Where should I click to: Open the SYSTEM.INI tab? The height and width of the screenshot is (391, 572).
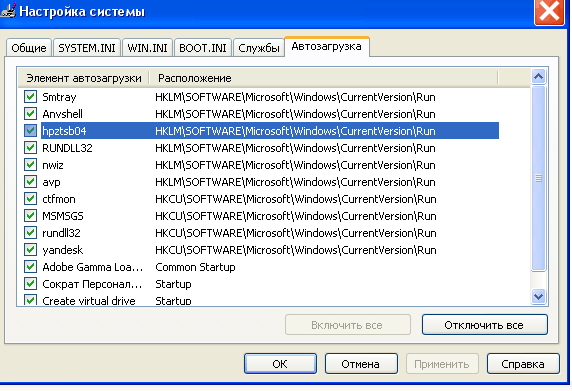point(87,48)
